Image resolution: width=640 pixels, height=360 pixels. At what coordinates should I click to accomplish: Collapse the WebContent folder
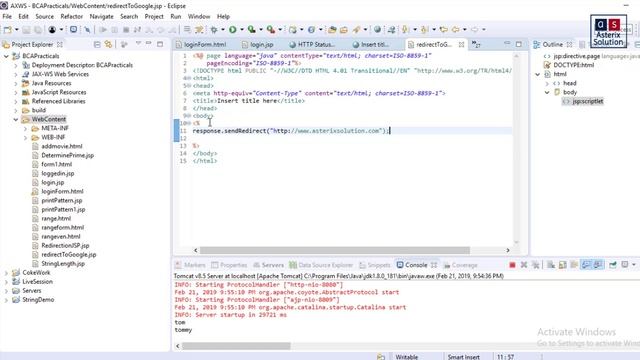click(x=16, y=119)
